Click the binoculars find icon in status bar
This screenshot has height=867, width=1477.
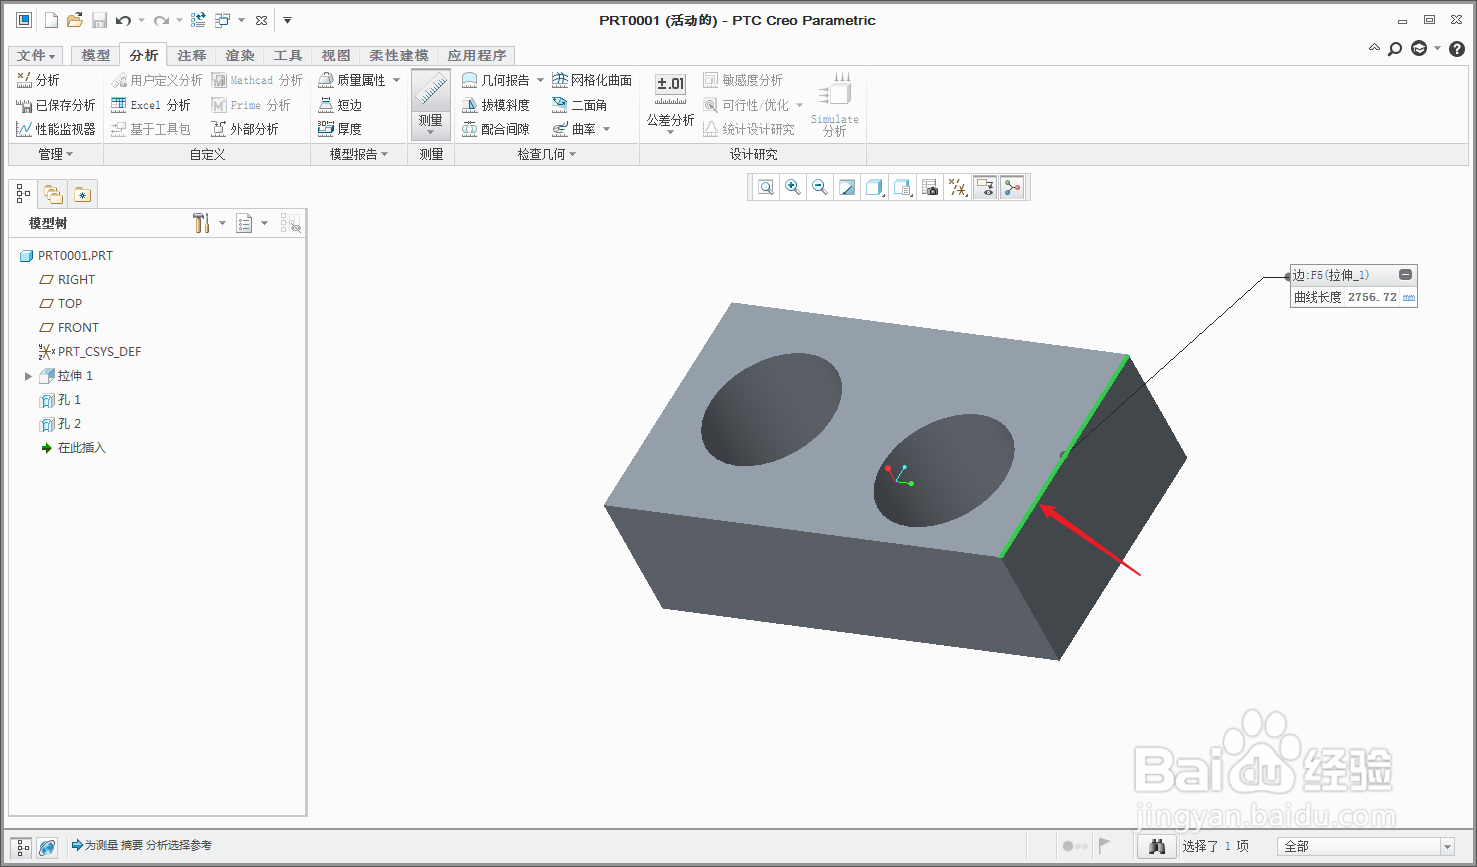pos(1157,847)
